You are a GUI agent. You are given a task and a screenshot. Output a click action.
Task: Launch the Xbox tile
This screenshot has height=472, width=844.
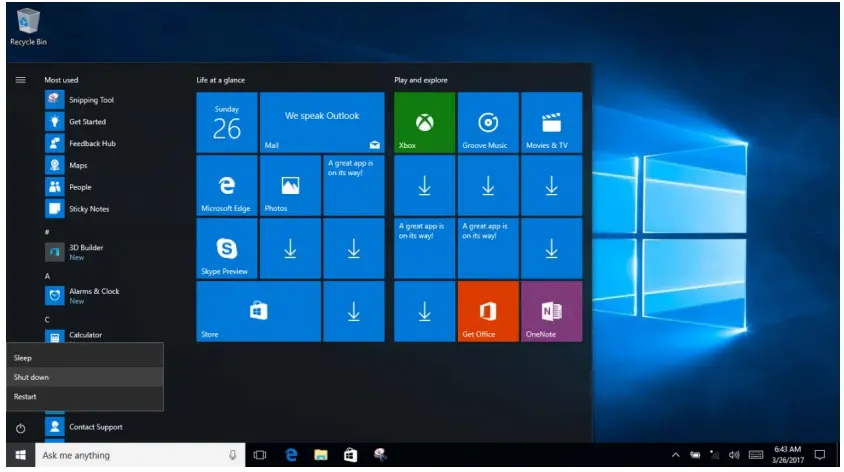pyautogui.click(x=424, y=122)
